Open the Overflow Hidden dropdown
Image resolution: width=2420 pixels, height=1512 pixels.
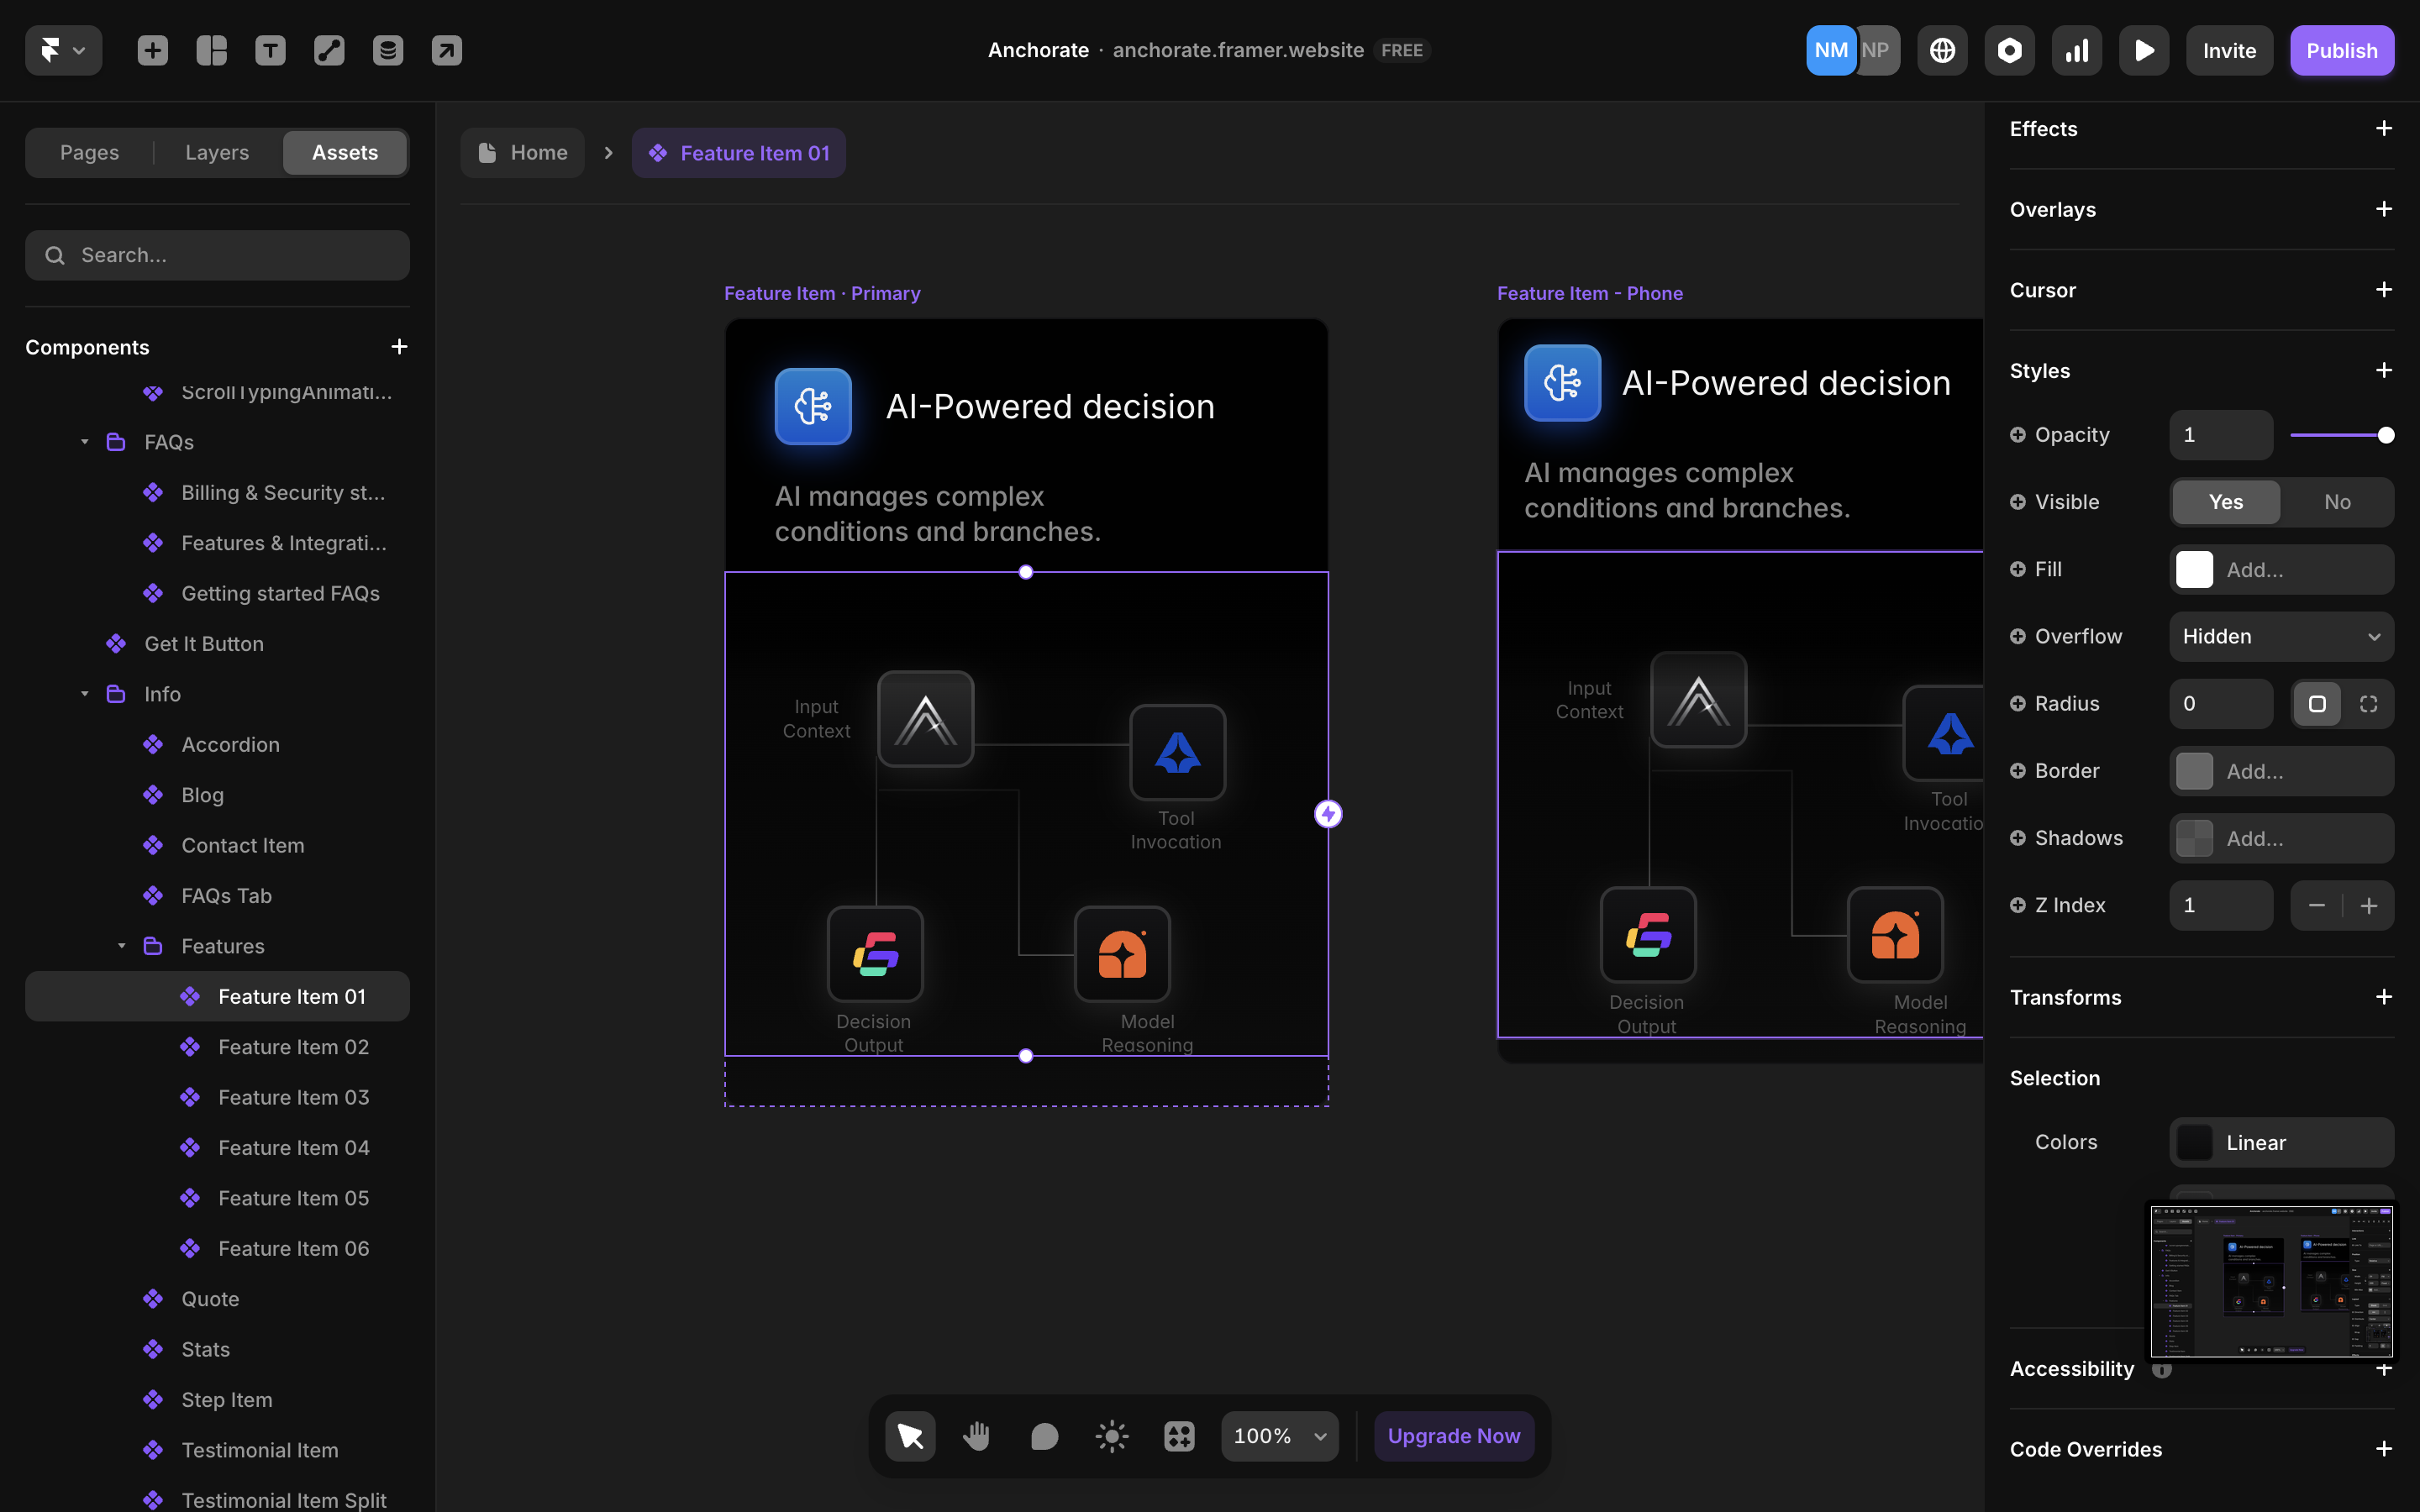click(x=2280, y=637)
